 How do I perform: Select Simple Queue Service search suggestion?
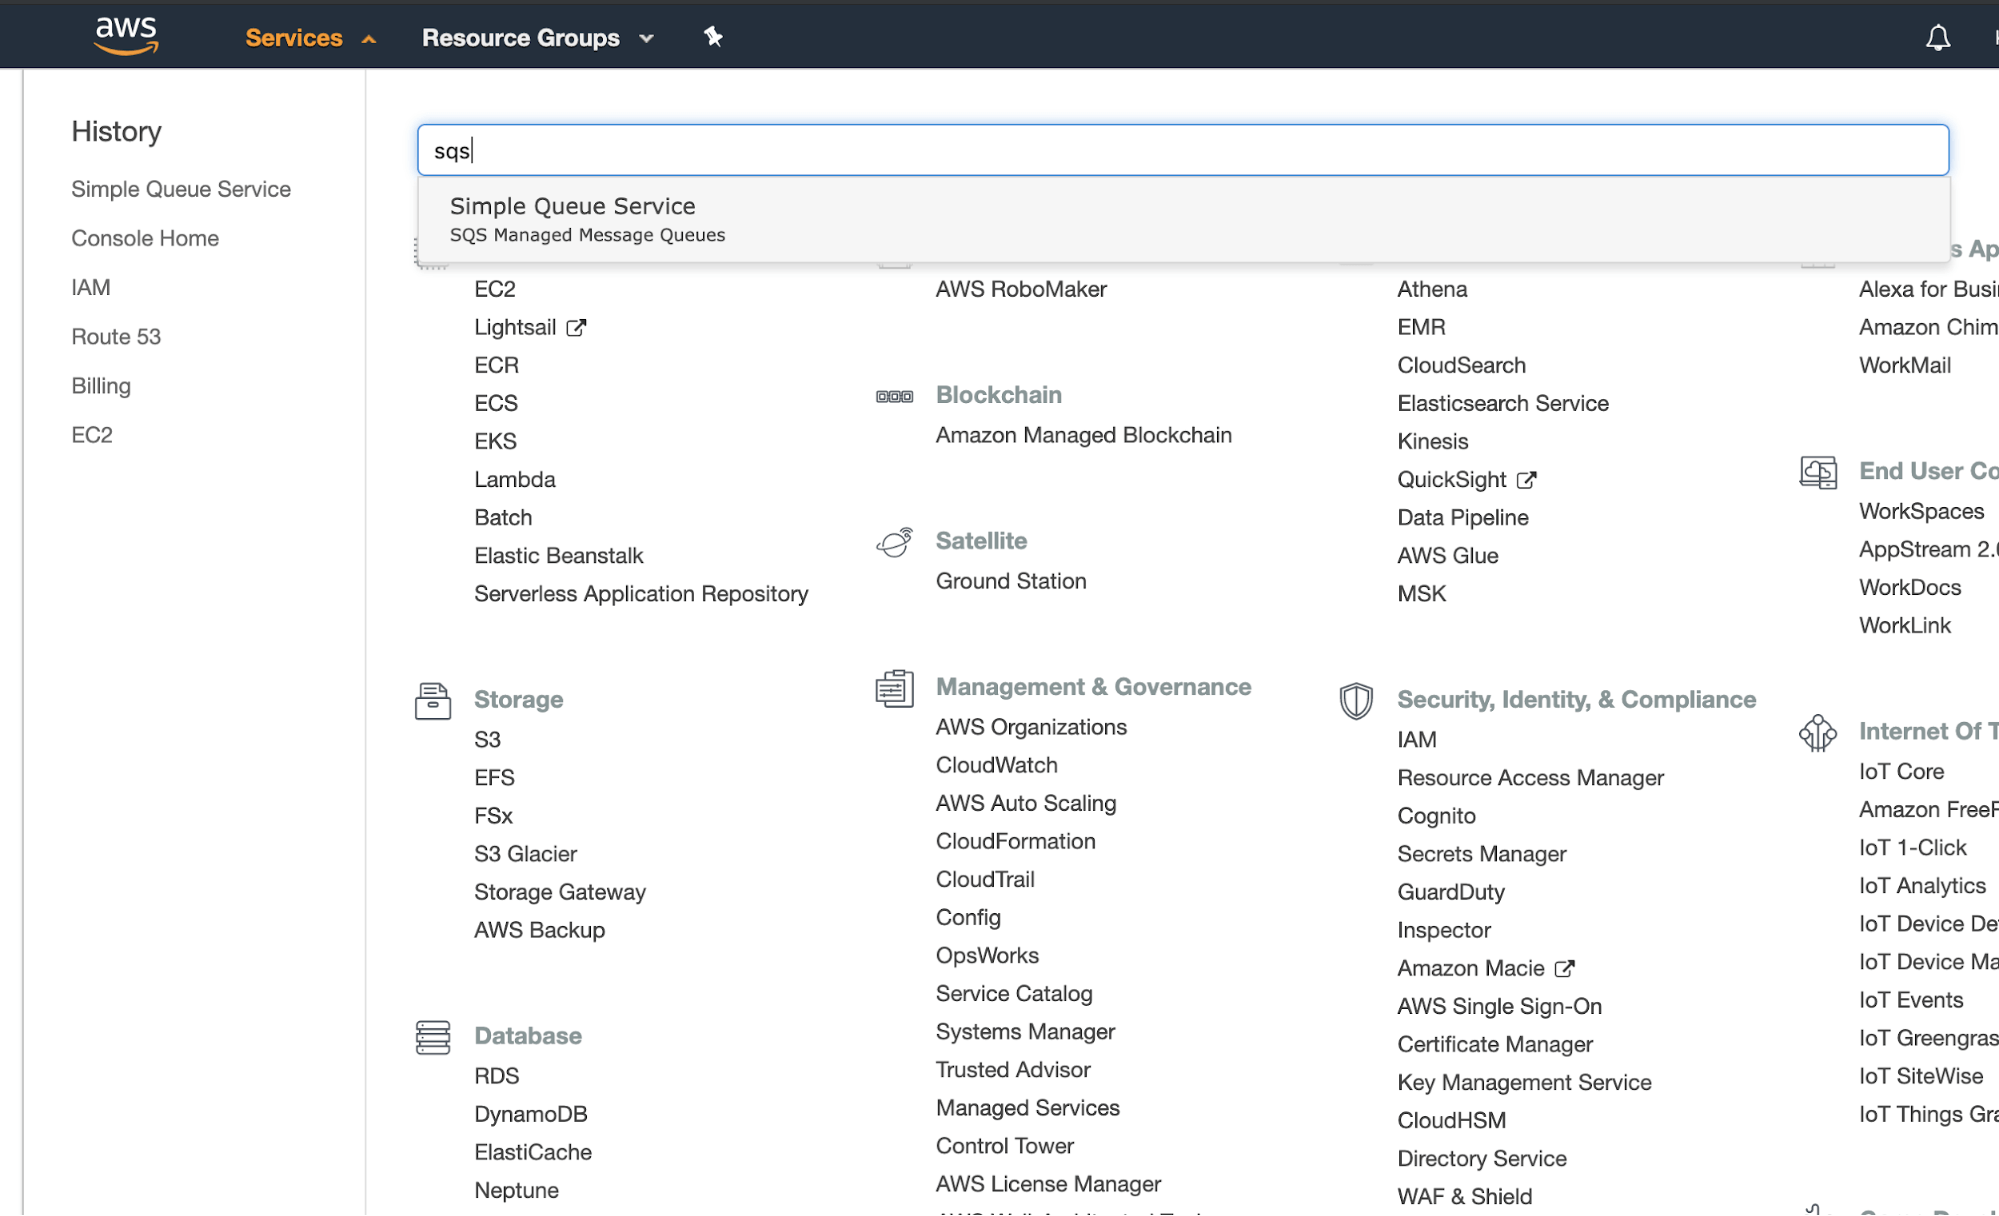tap(573, 218)
